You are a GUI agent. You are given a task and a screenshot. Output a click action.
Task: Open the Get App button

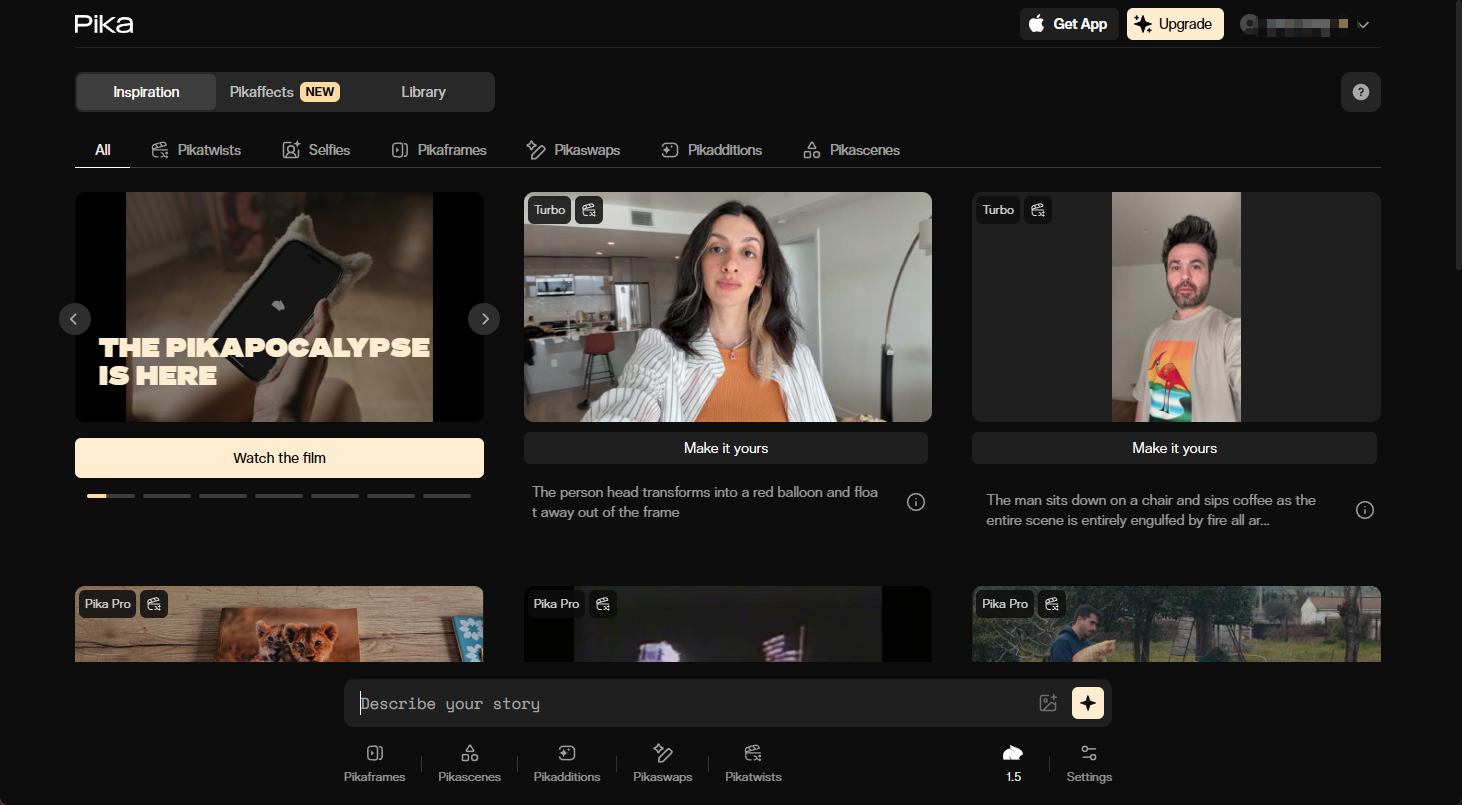(x=1069, y=24)
